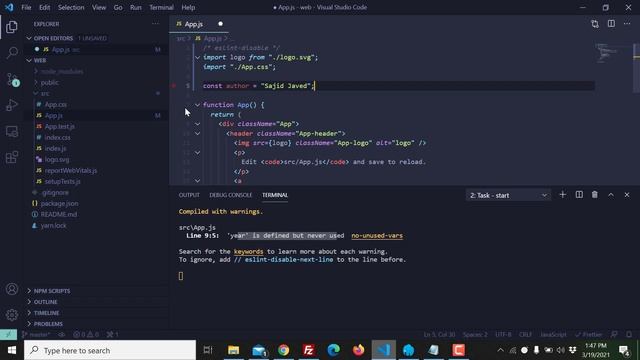Screen dimensions: 640x360
Task: Open the Windows Start menu
Action: point(11,350)
